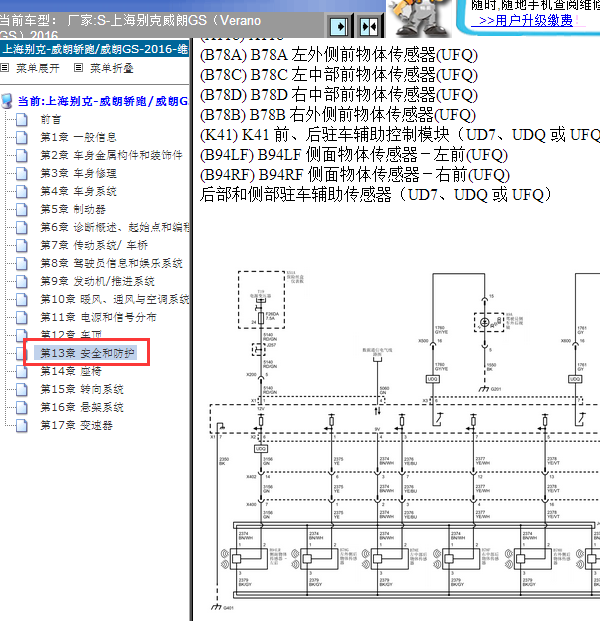Open 第14章 座椅
This screenshot has height=621, width=600.
pyautogui.click(x=71, y=371)
